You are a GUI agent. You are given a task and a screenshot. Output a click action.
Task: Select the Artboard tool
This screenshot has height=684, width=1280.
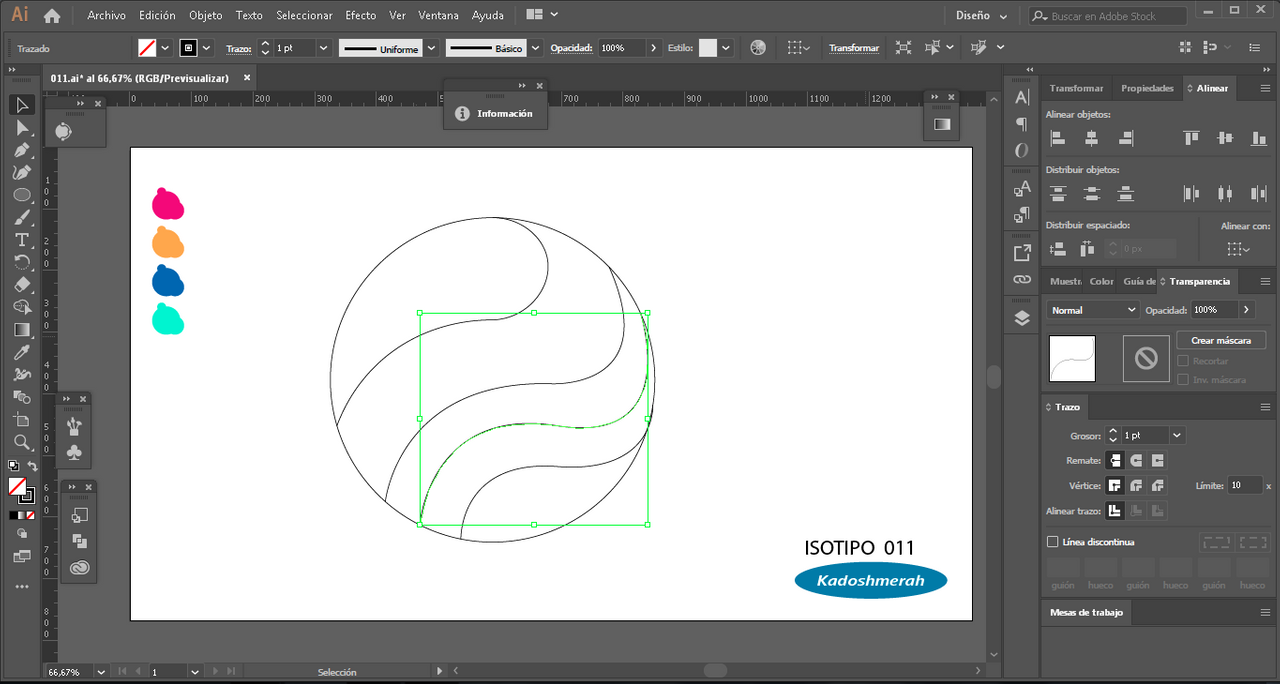[x=22, y=419]
